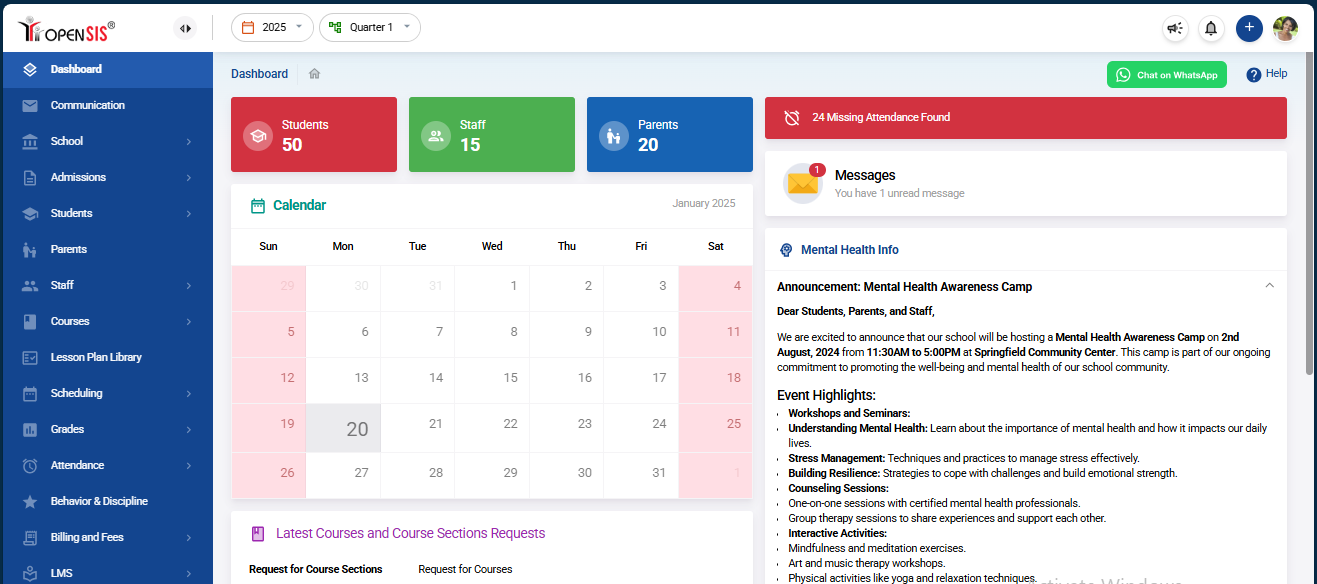Open the Attendance sidebar icon
This screenshot has height=584, width=1317.
pos(29,465)
